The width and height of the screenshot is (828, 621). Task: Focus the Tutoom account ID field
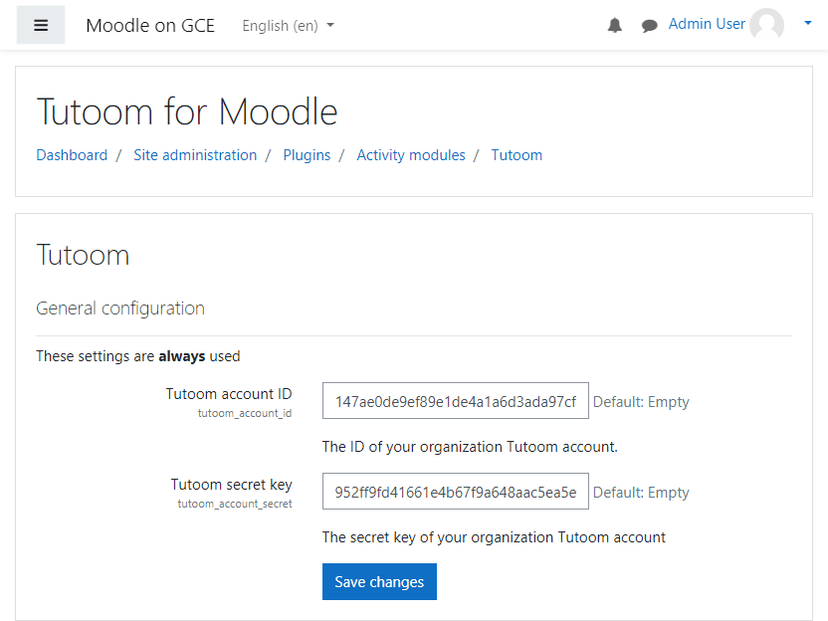455,401
